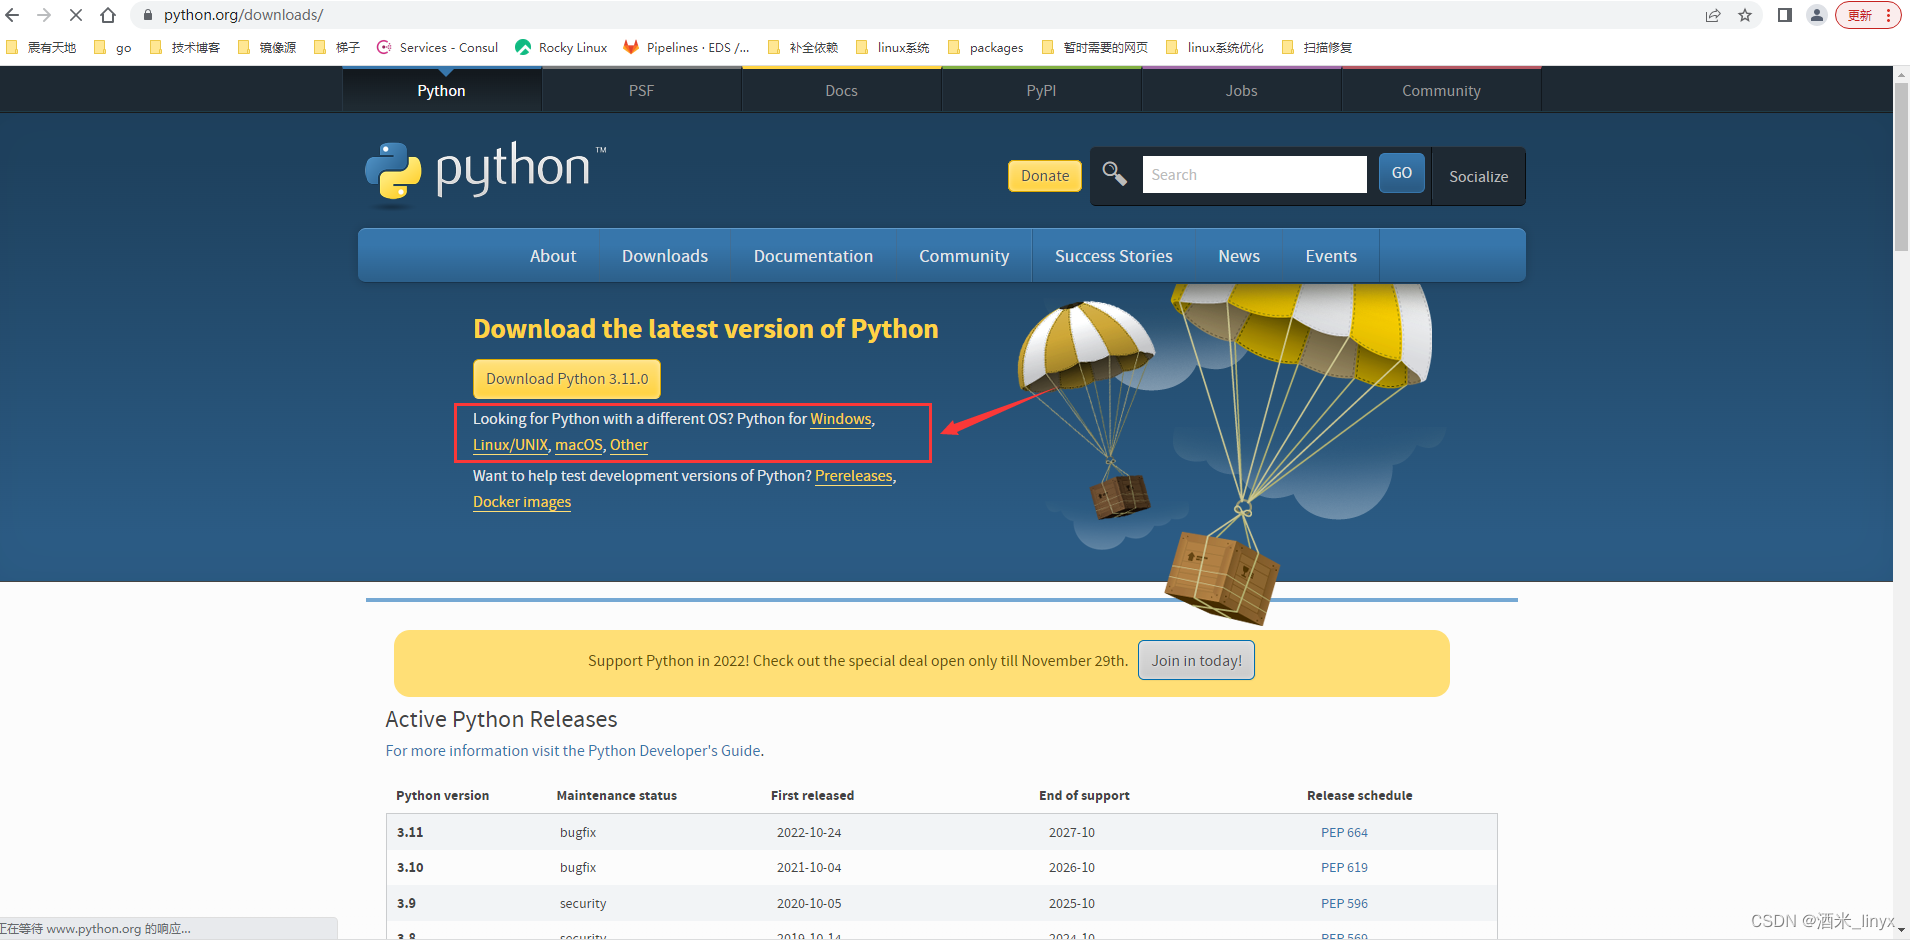Open the Downloads navigation menu
This screenshot has width=1910, height=940.
[x=665, y=256]
